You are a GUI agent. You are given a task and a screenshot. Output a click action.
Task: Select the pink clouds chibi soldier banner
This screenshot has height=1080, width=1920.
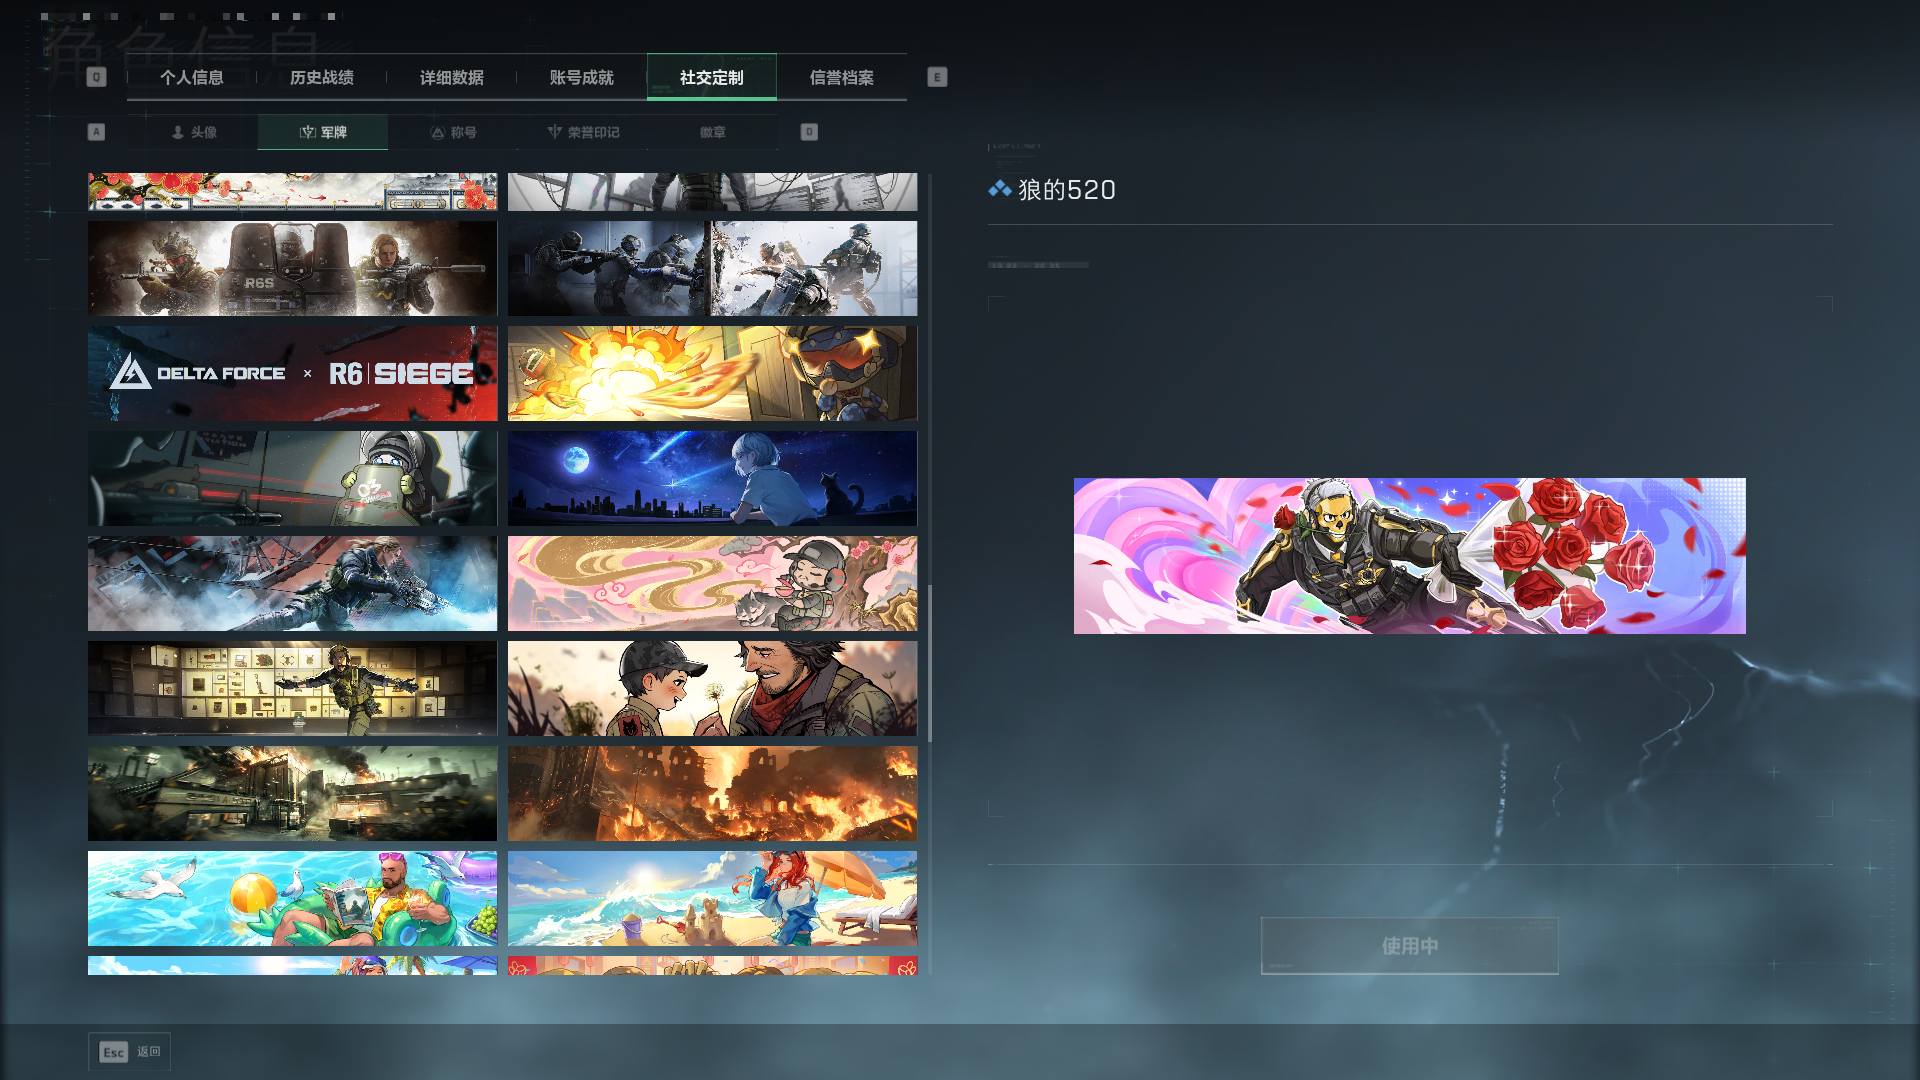point(712,583)
